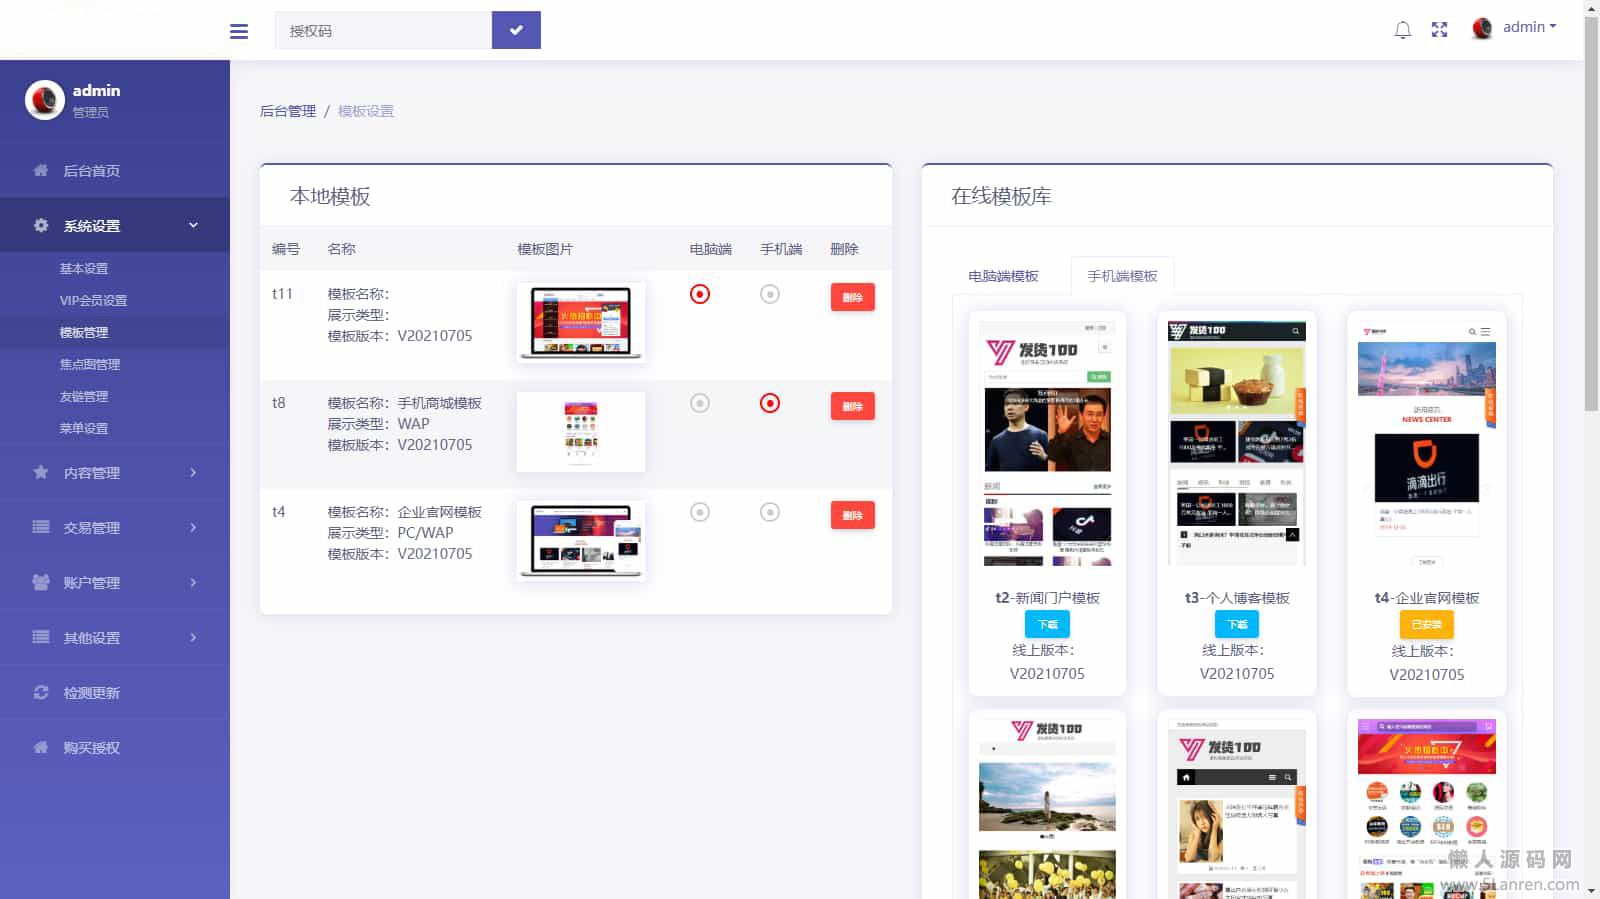Download the t2-新闻门户模板 template
The width and height of the screenshot is (1600, 899).
point(1047,624)
